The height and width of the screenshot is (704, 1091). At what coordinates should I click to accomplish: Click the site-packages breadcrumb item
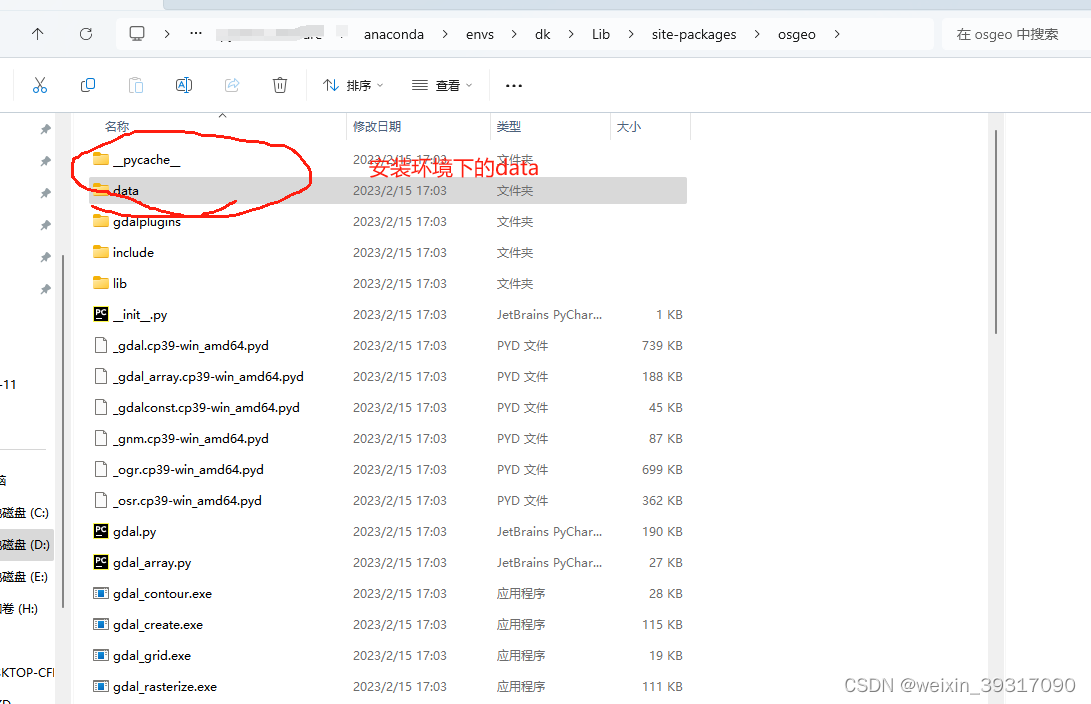[694, 33]
